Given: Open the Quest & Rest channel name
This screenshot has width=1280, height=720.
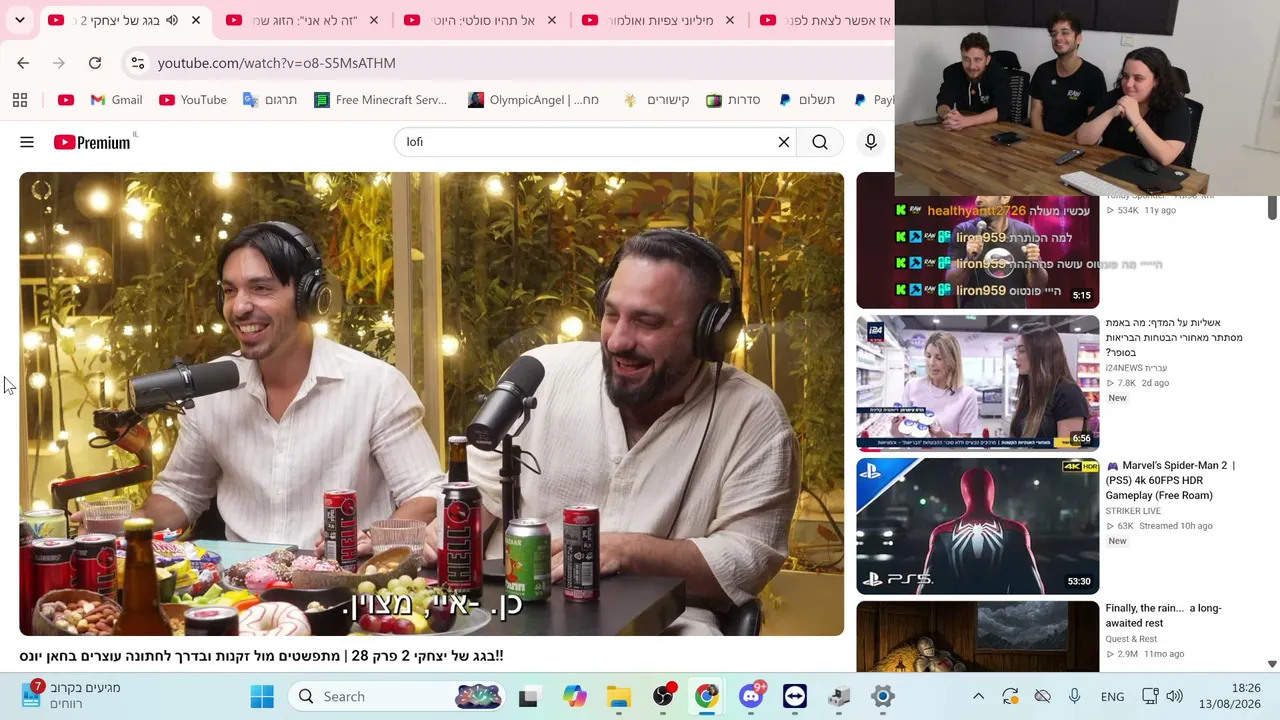Looking at the screenshot, I should coord(1131,639).
